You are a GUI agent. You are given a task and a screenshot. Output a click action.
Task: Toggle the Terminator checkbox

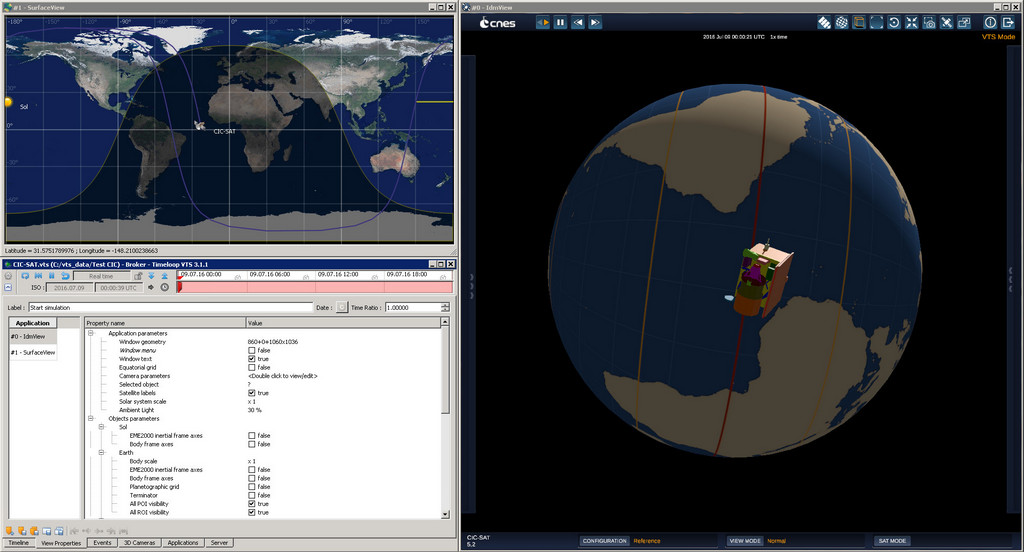pos(252,495)
